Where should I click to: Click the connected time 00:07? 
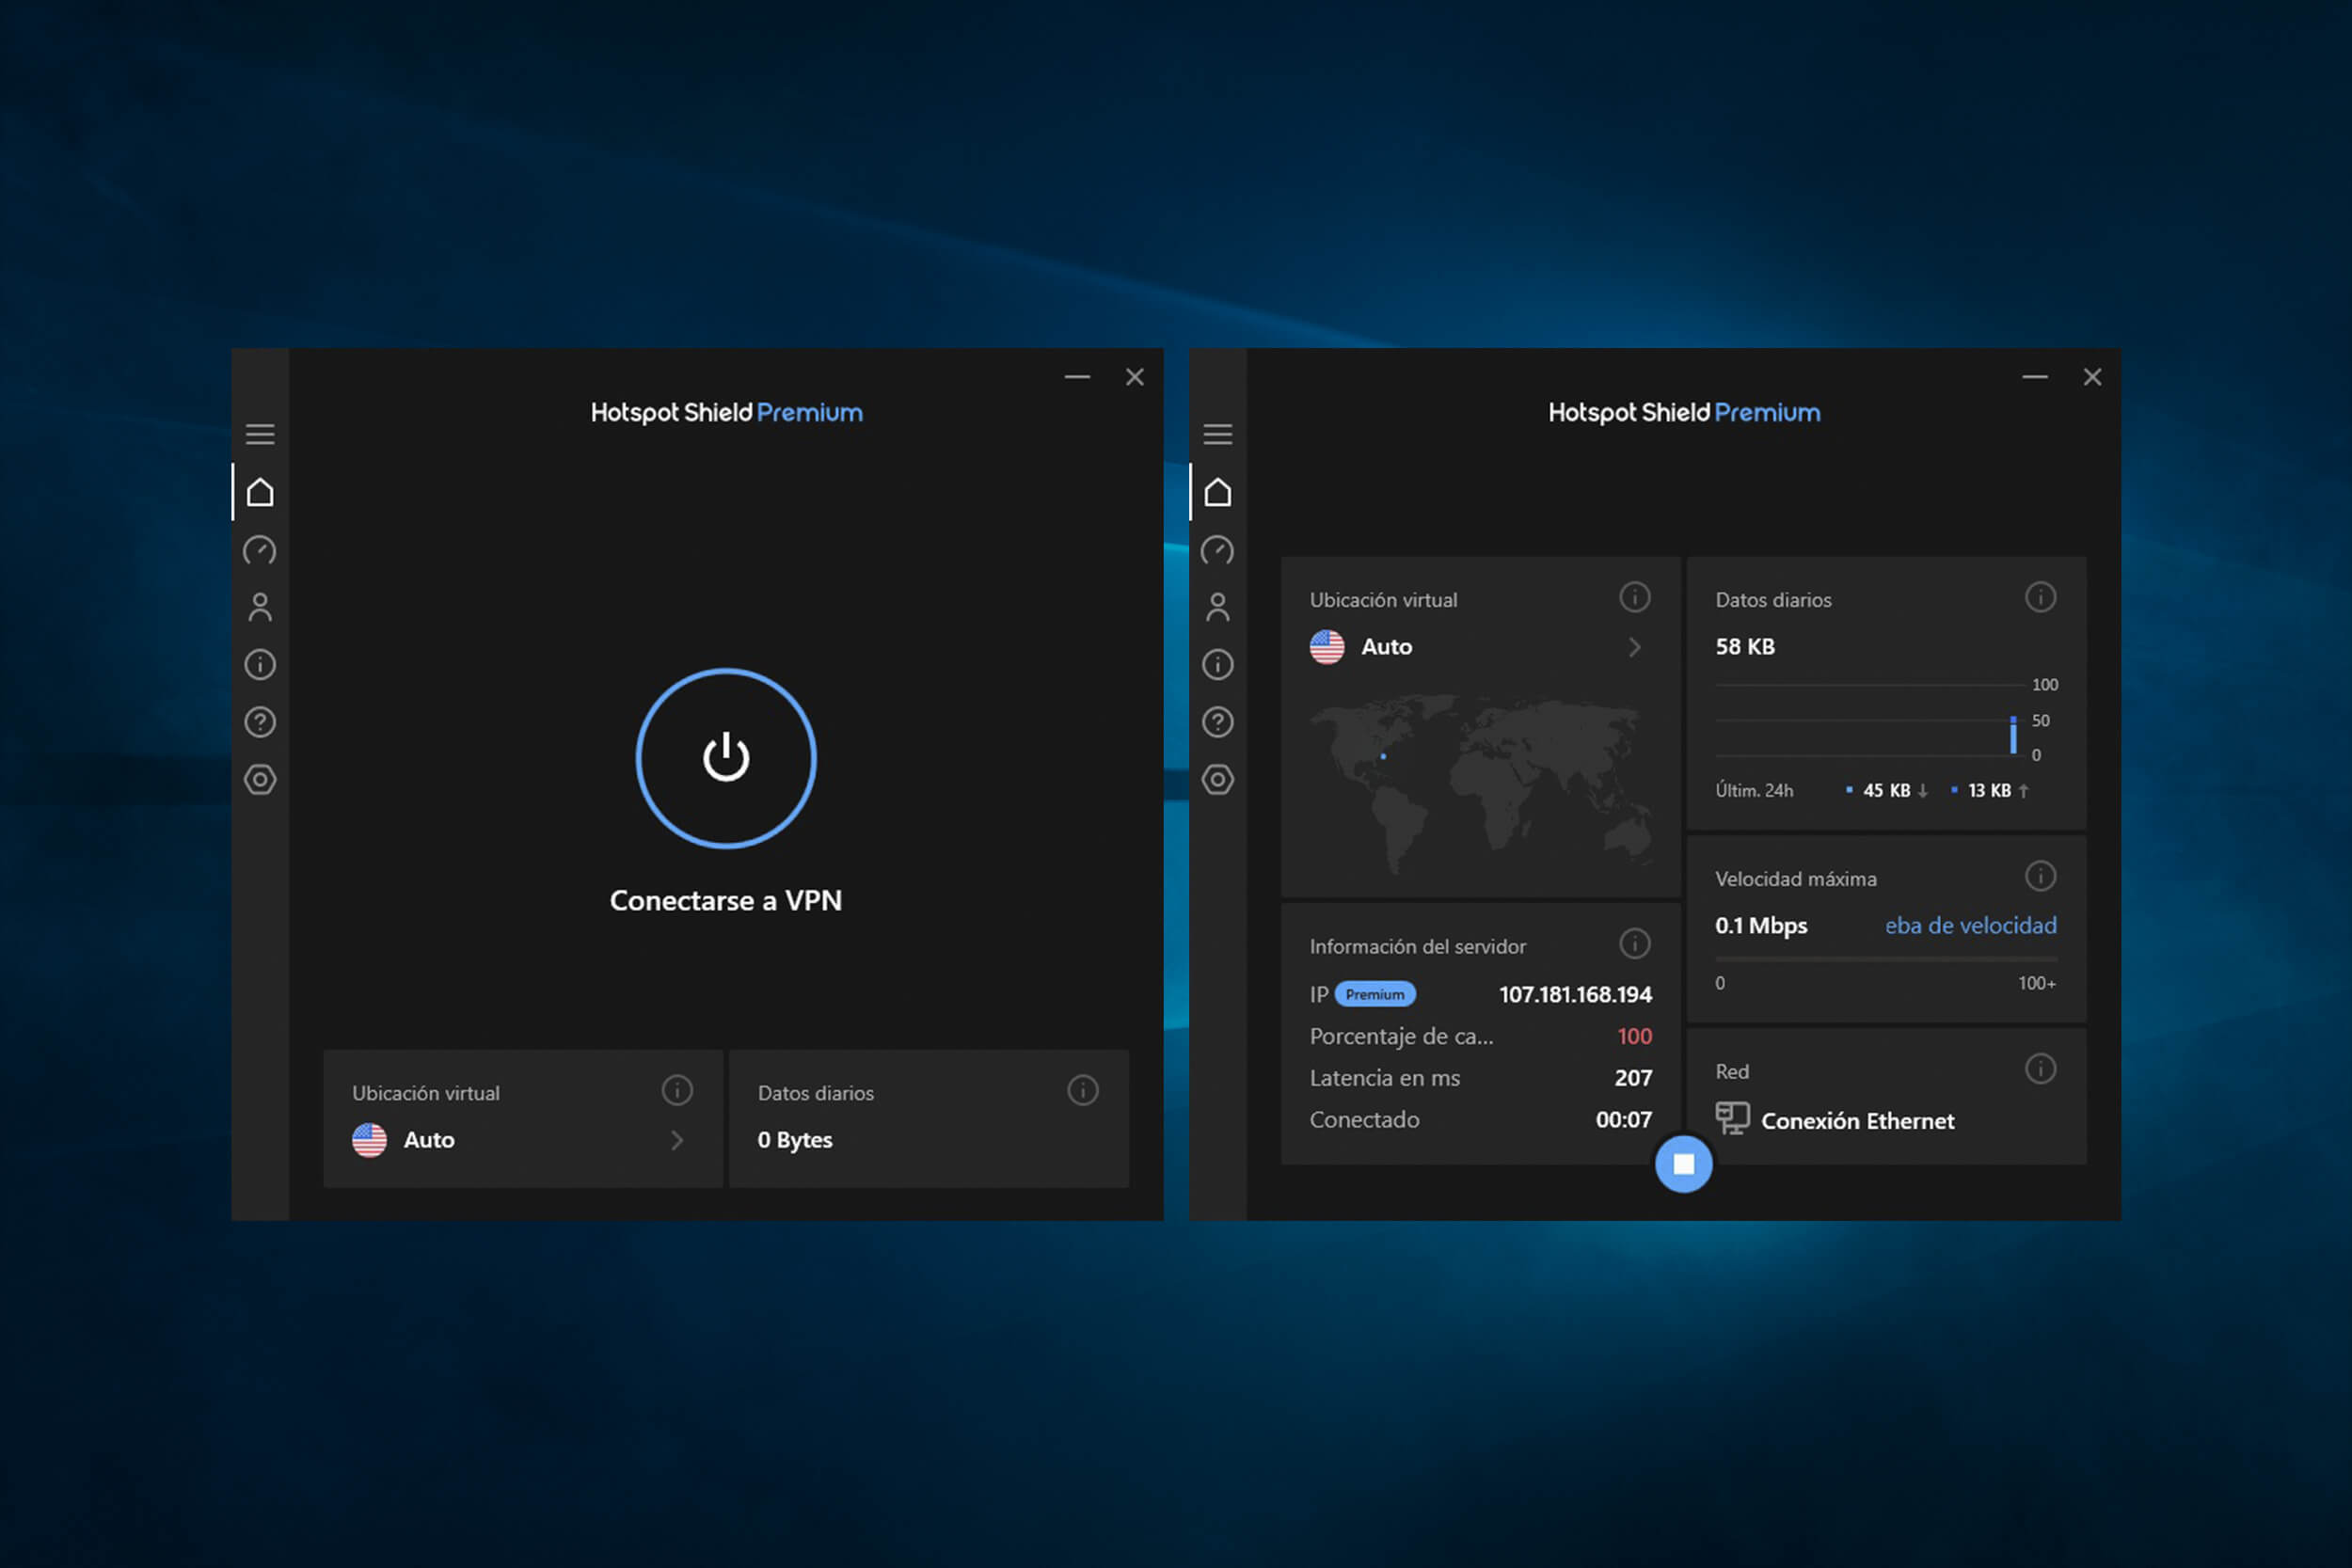pos(1624,1120)
